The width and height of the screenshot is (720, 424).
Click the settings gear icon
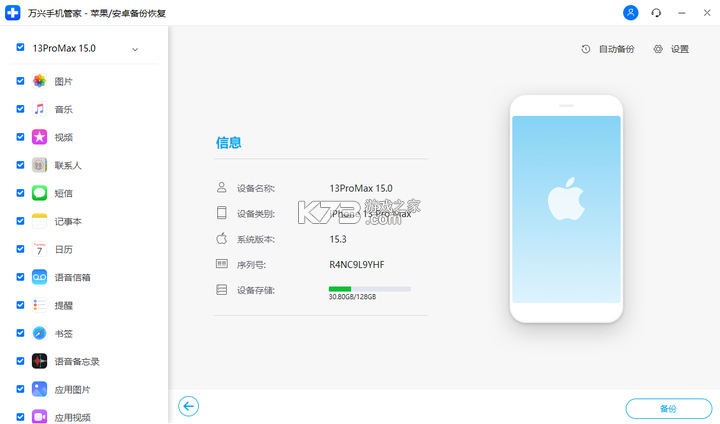[658, 49]
